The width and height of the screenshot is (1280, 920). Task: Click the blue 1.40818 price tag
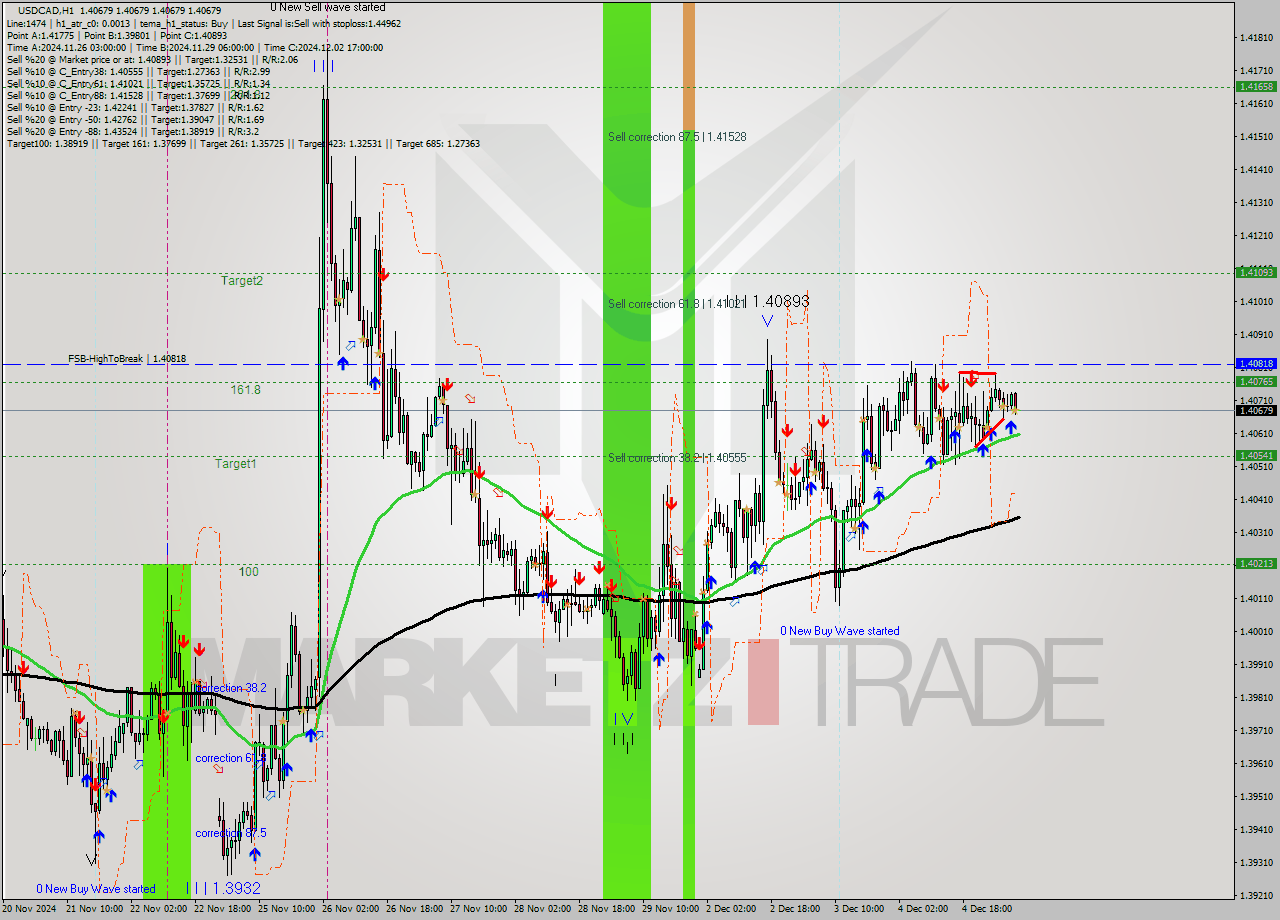(x=1256, y=364)
